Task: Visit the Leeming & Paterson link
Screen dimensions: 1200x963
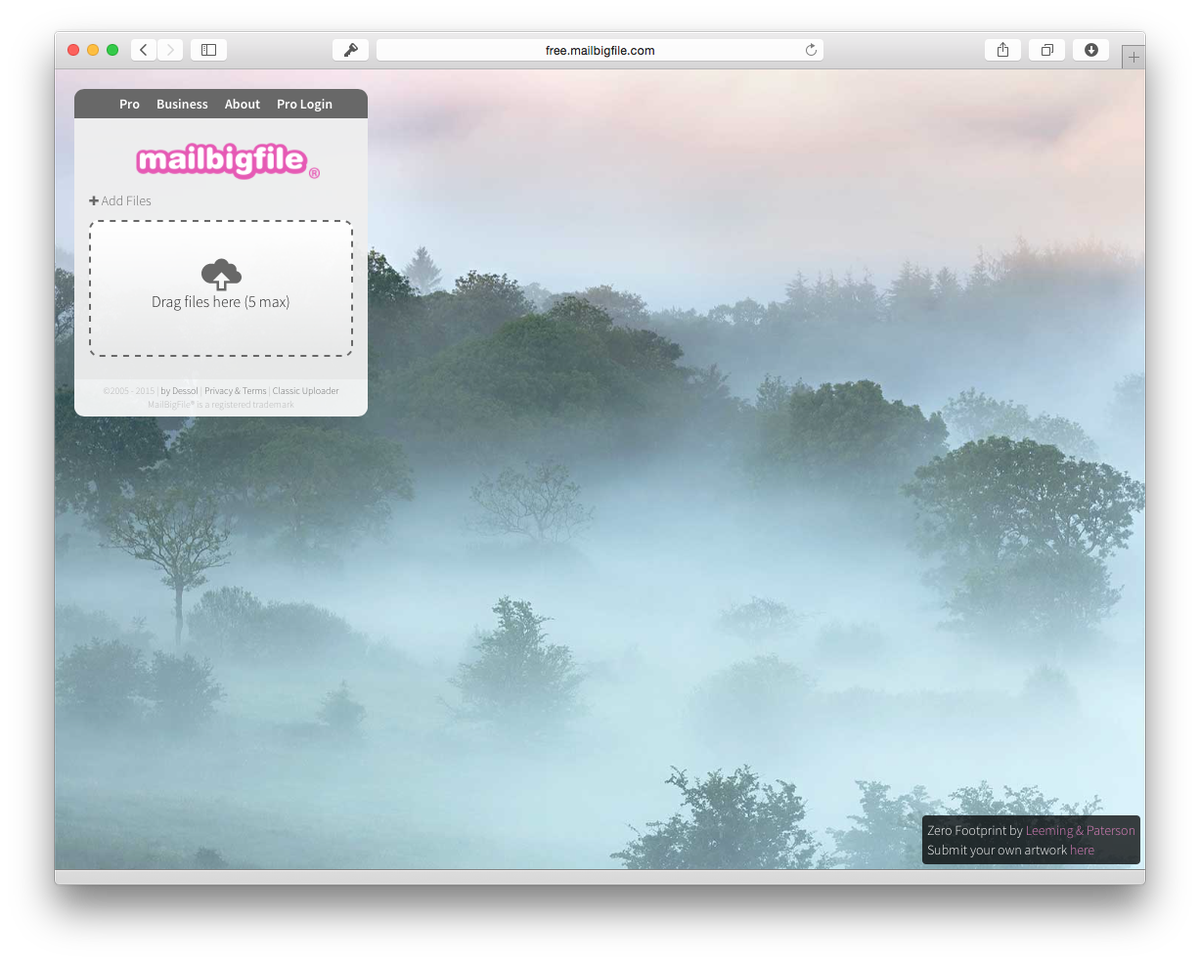Action: (x=1080, y=829)
